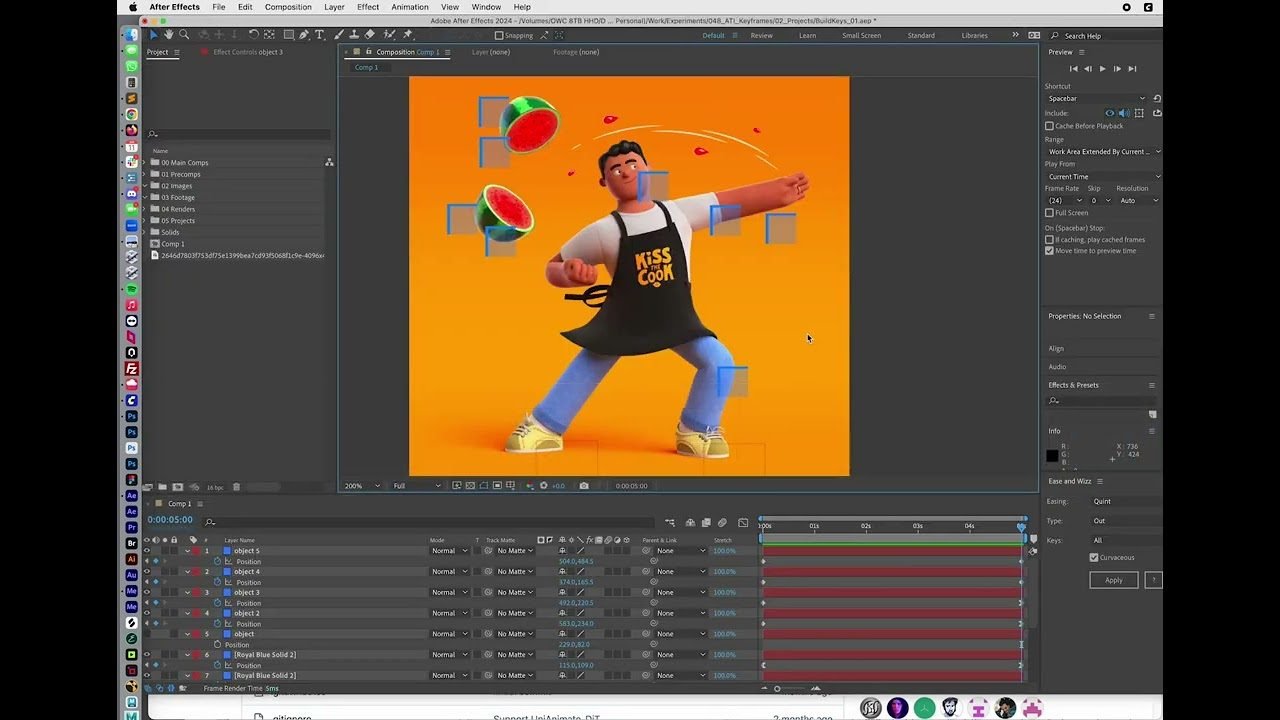Select the Puppet Pin tool
Screen dimensions: 1280x720
point(407,35)
